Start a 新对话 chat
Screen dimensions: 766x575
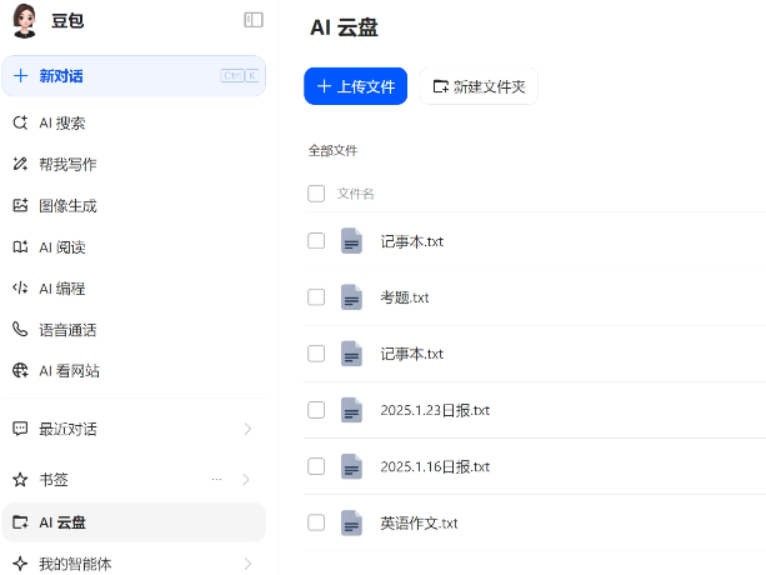133,76
